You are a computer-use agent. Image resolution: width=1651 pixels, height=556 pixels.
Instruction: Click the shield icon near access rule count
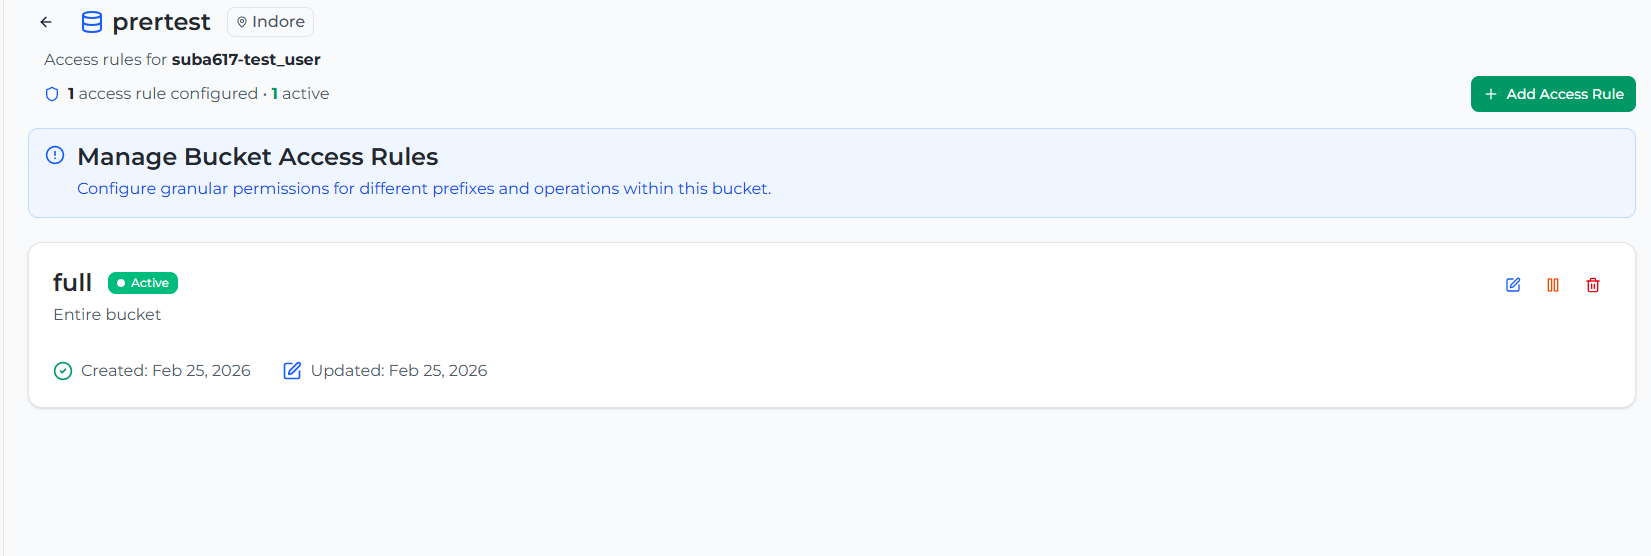[52, 94]
